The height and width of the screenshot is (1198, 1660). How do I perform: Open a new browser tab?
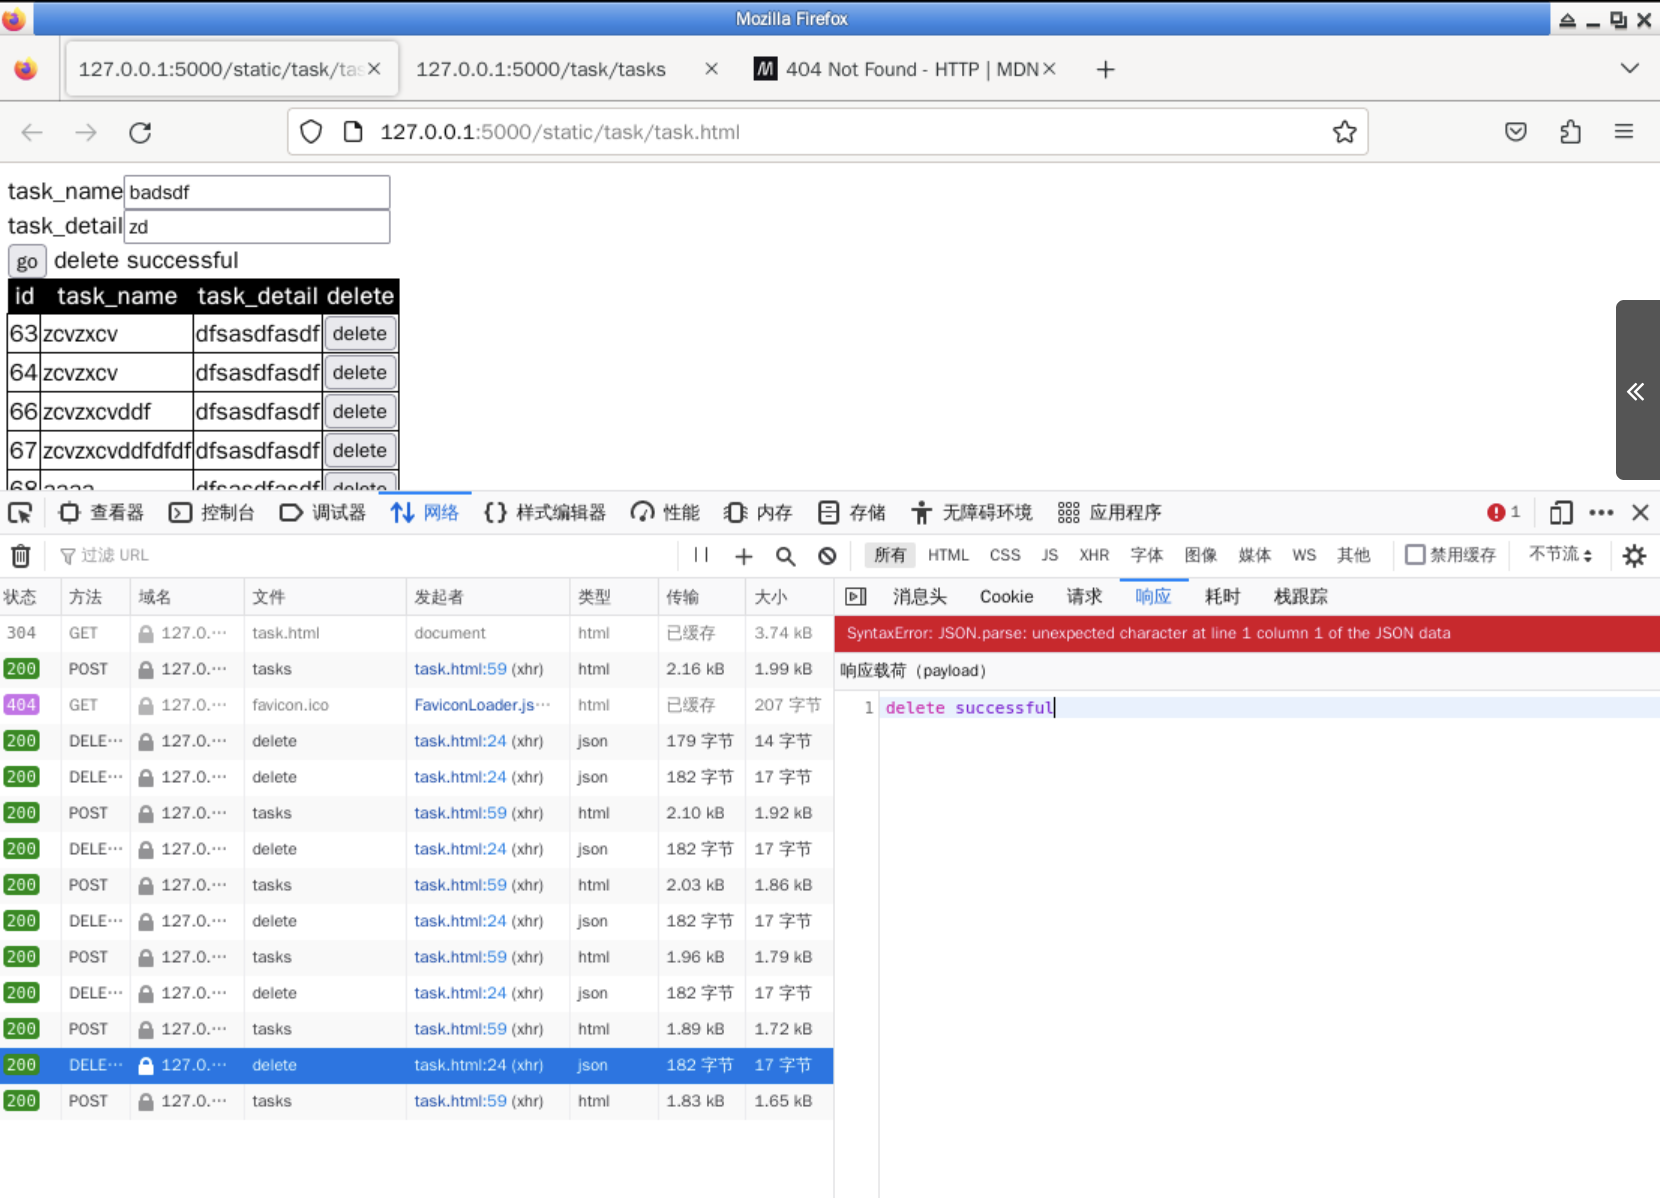[x=1105, y=69]
